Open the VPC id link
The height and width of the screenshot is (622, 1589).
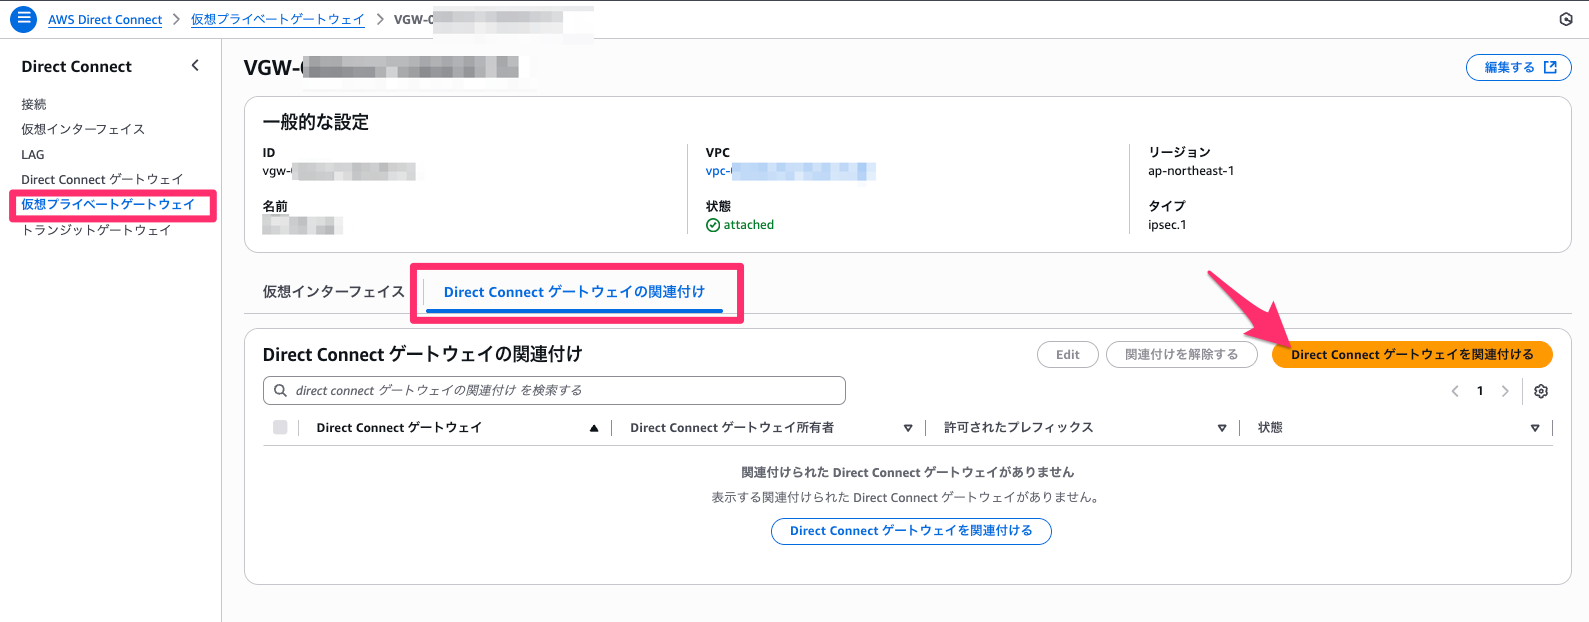pos(790,171)
